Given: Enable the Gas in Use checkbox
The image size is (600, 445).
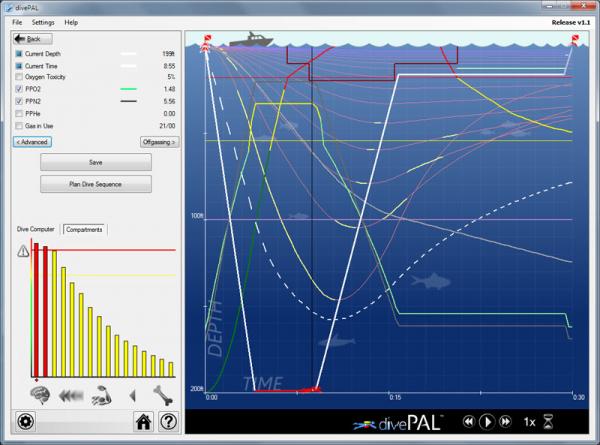Looking at the screenshot, I should (x=20, y=127).
